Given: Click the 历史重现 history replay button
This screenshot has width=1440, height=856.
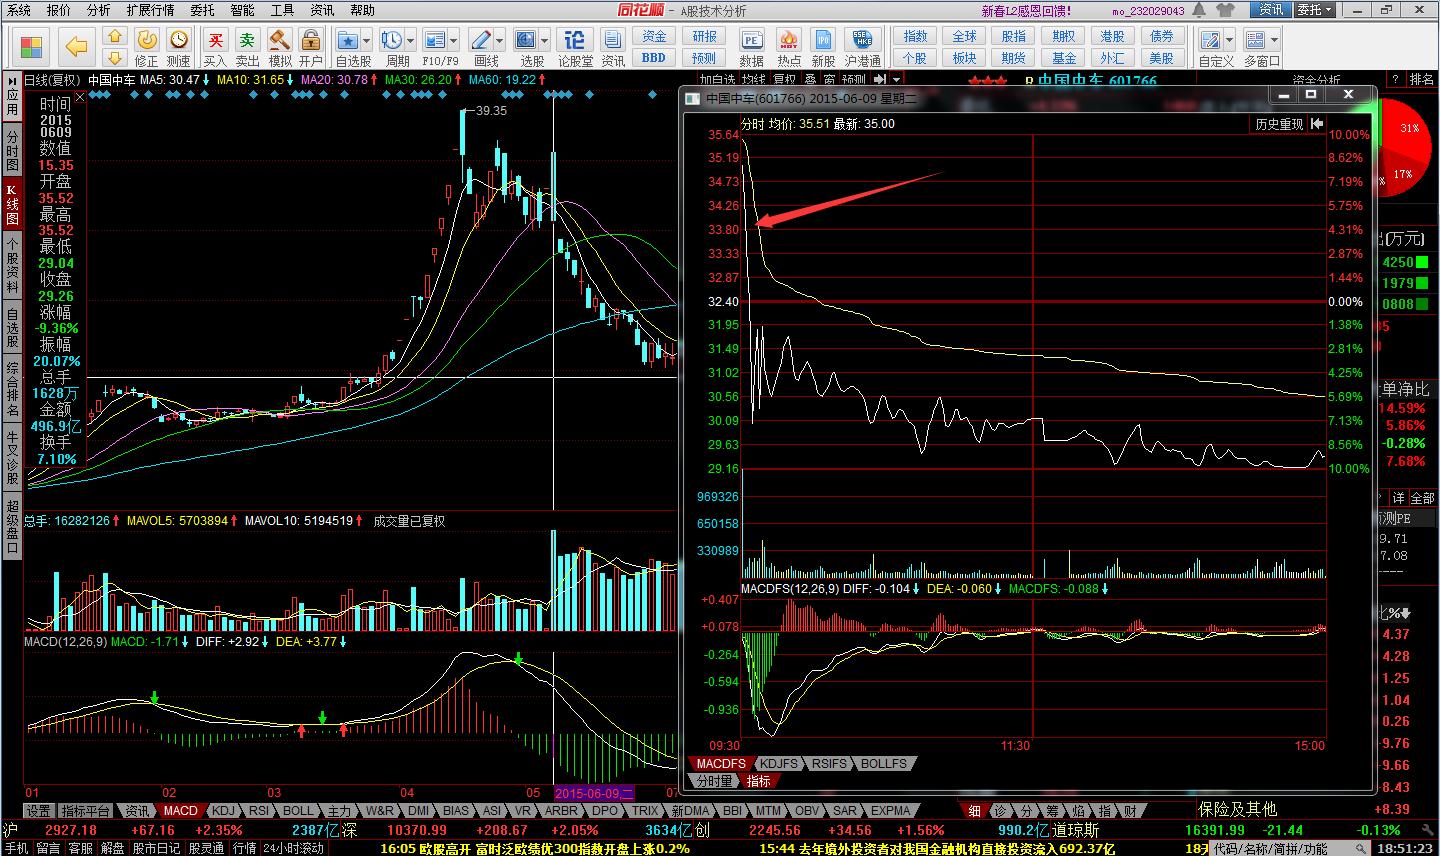Looking at the screenshot, I should pyautogui.click(x=1279, y=124).
